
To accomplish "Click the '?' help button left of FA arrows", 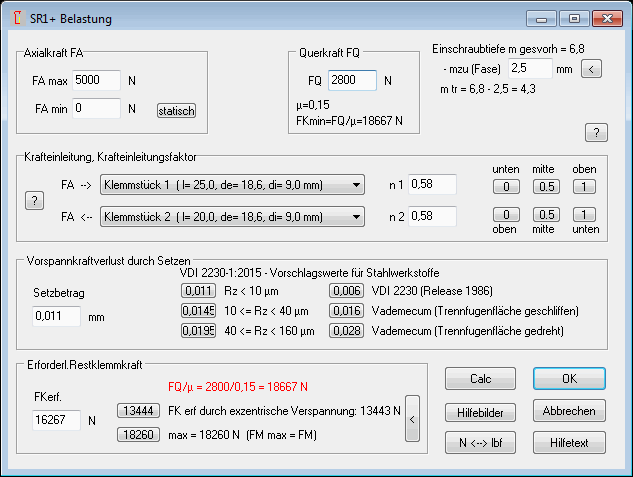I will [34, 201].
